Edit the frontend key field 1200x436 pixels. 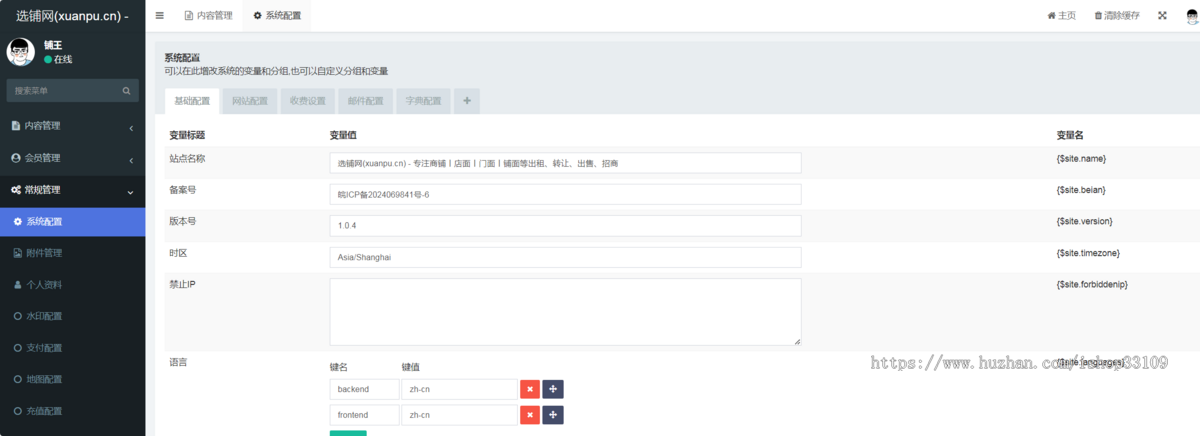pos(364,415)
